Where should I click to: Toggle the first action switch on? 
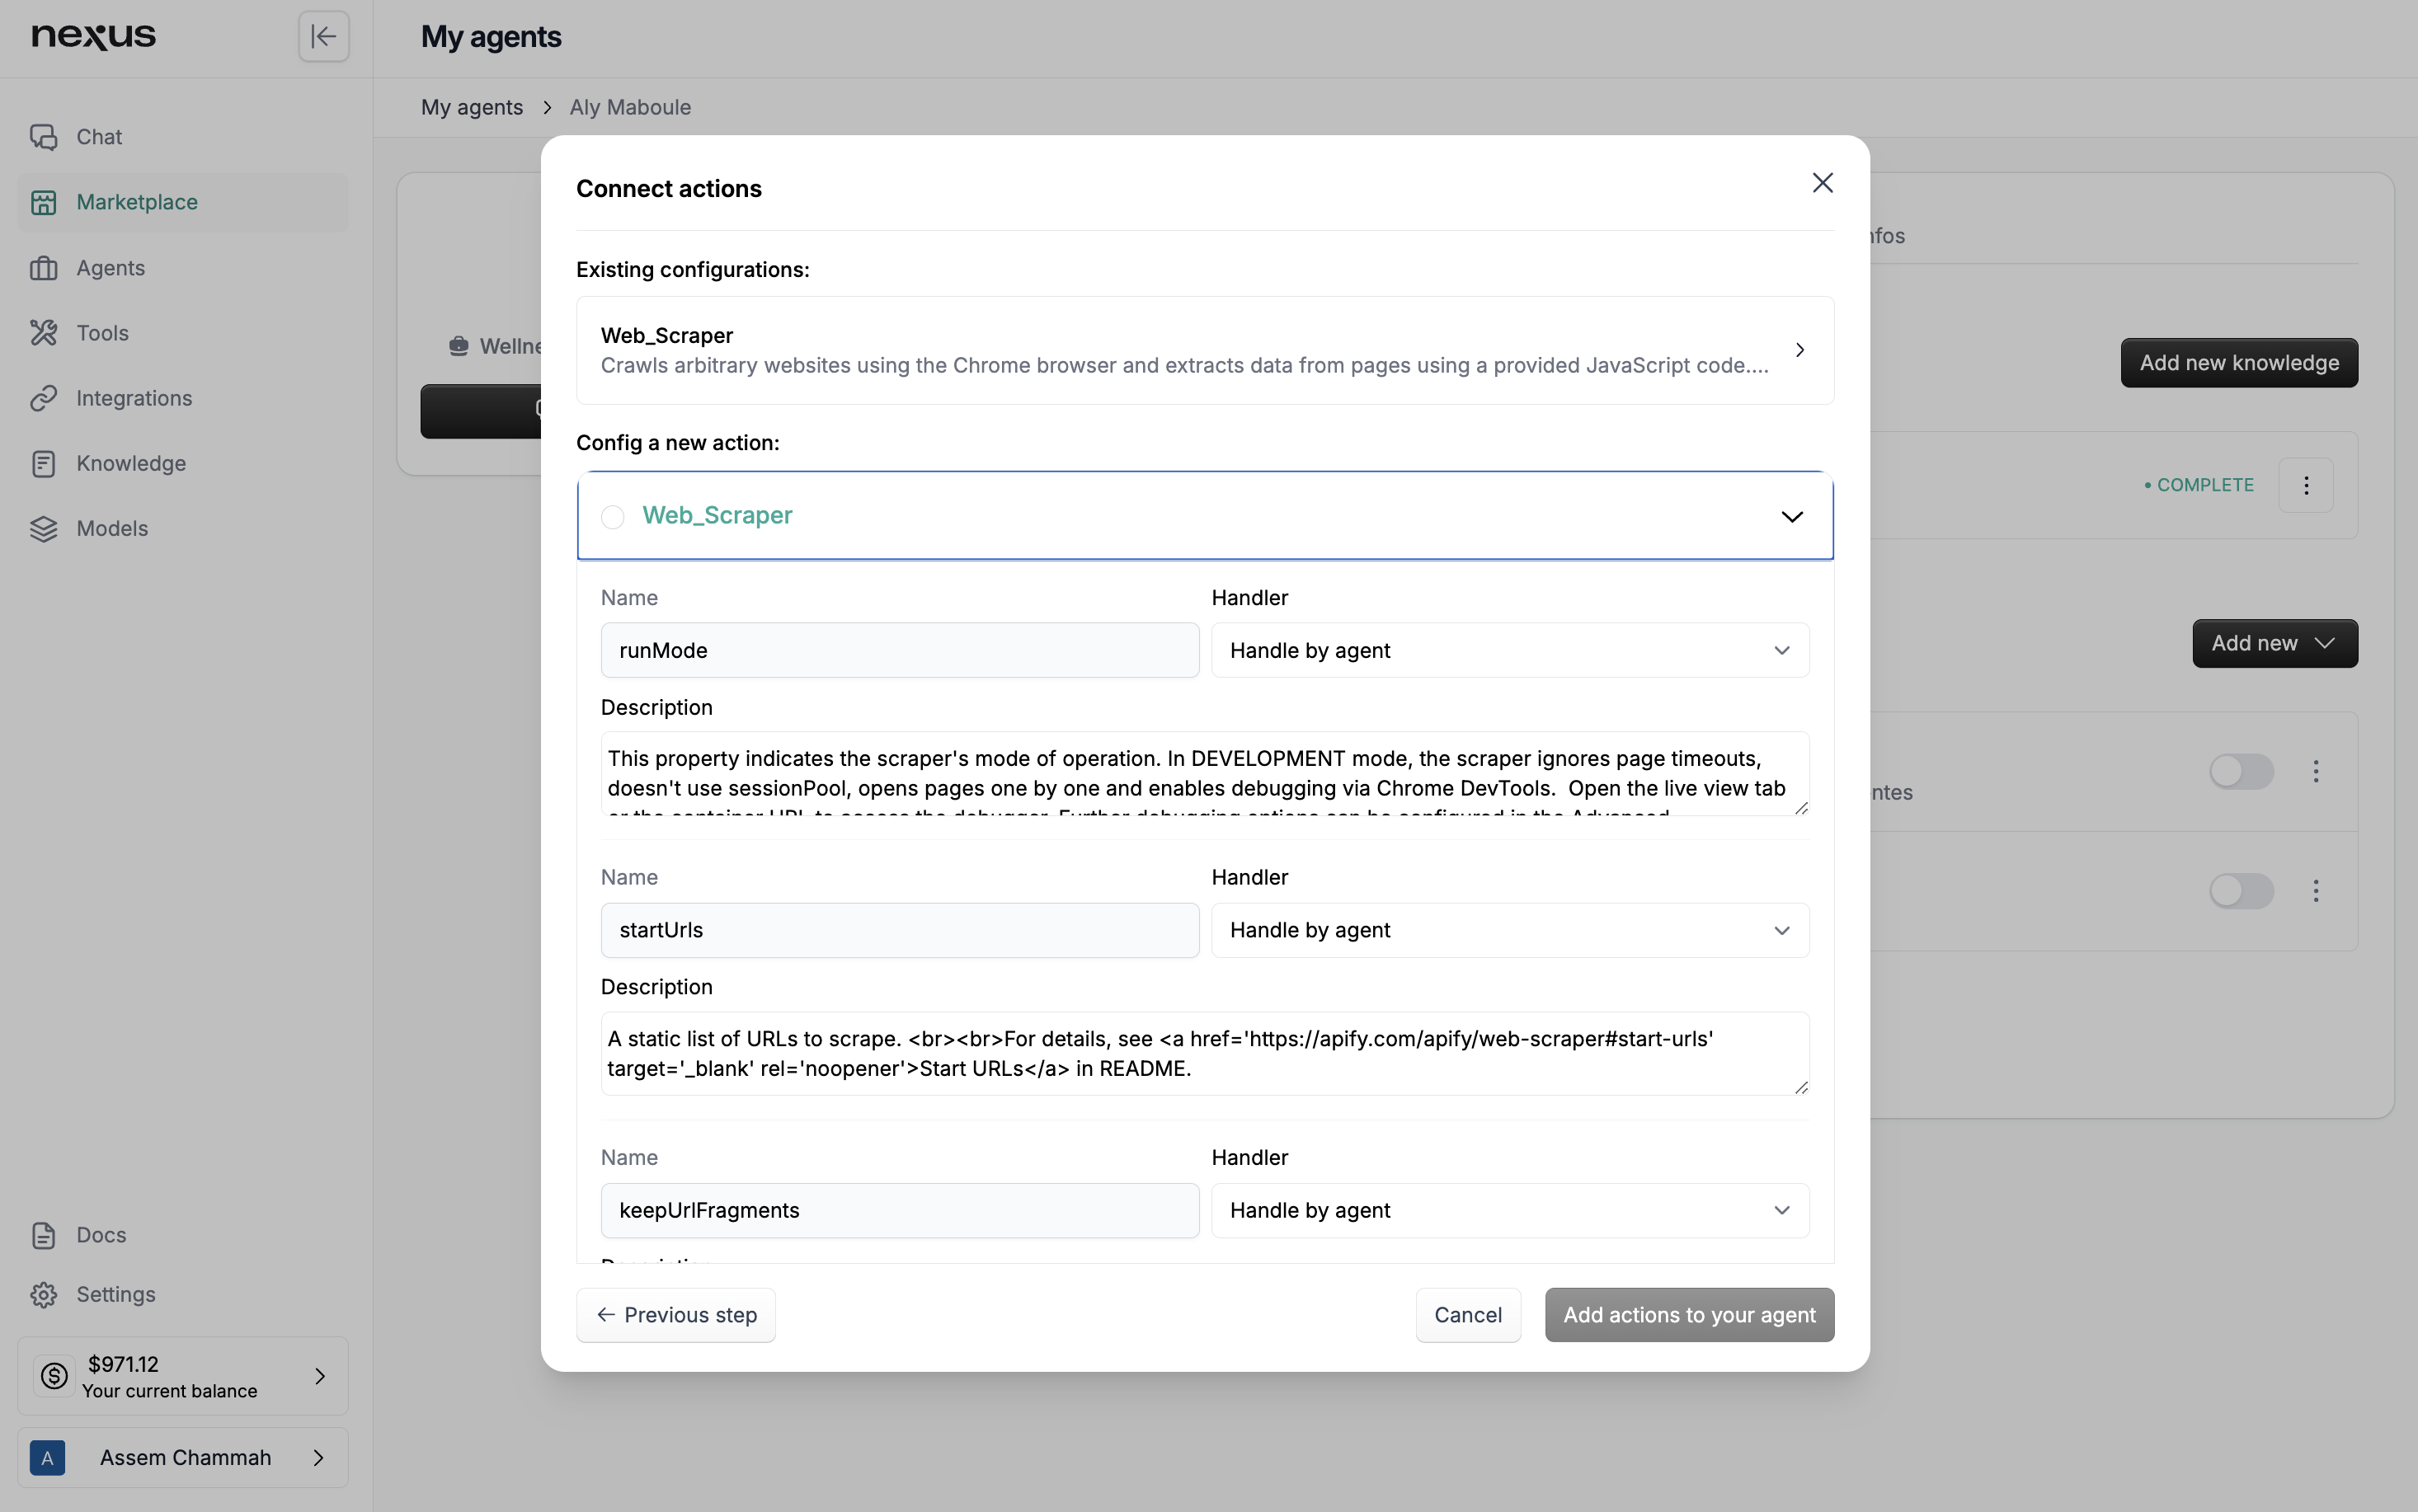point(2241,771)
